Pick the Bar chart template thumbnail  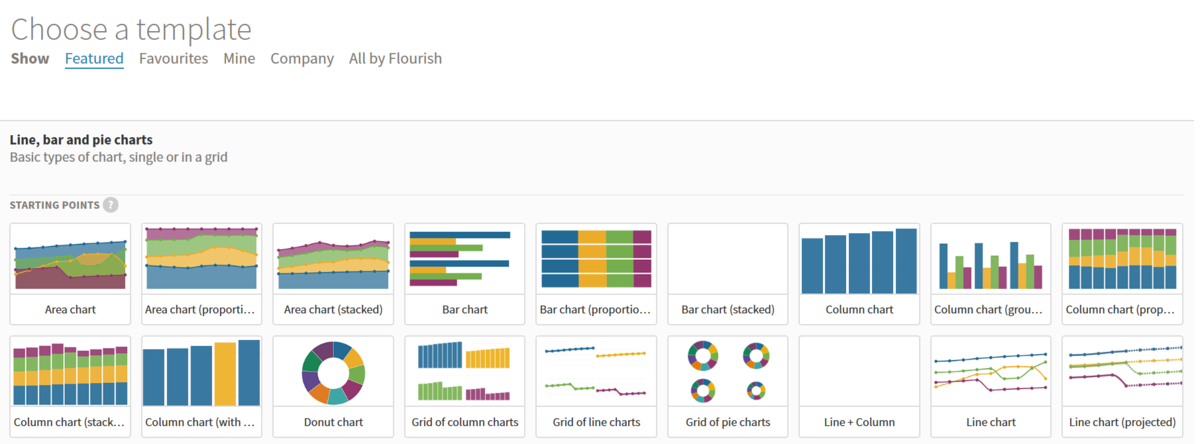(464, 273)
